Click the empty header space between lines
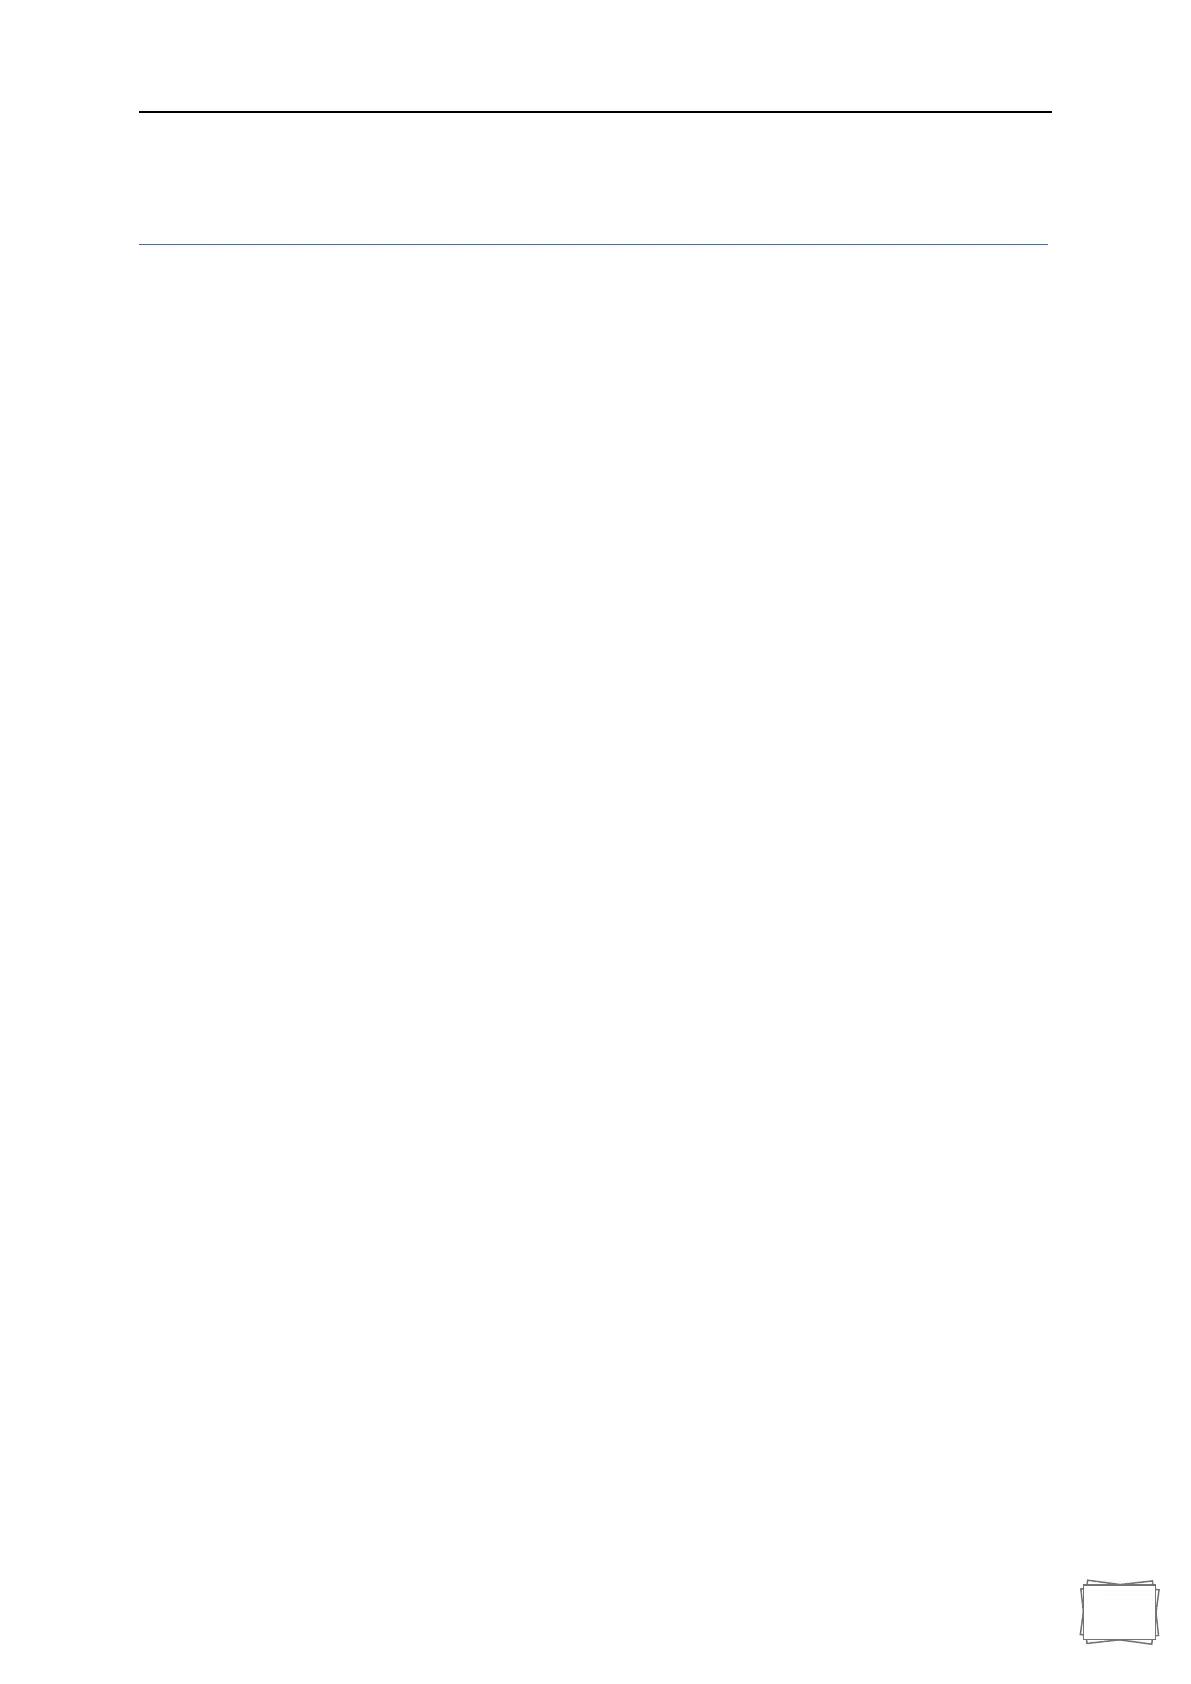 click(x=595, y=178)
